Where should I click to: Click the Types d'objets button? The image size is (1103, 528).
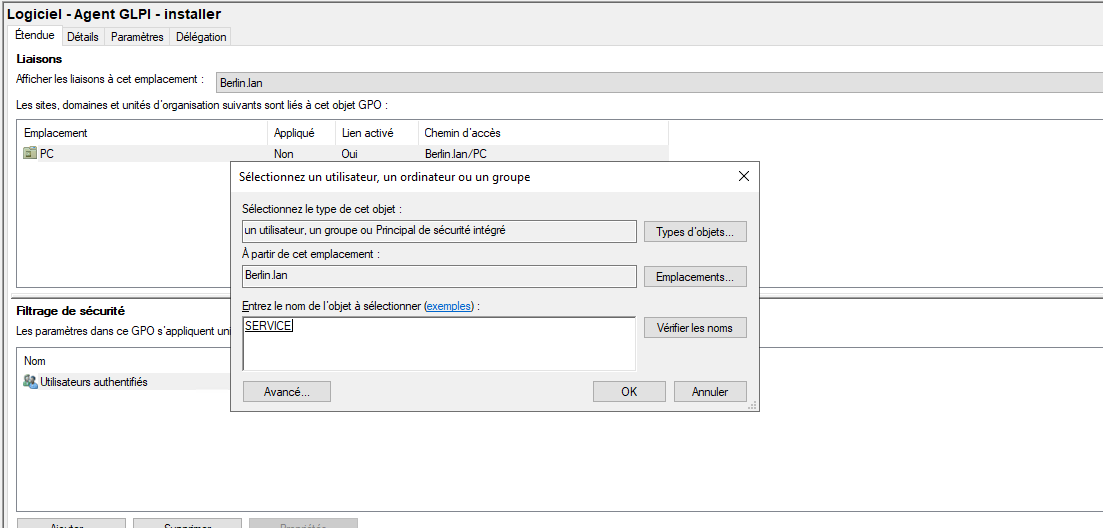pyautogui.click(x=695, y=232)
